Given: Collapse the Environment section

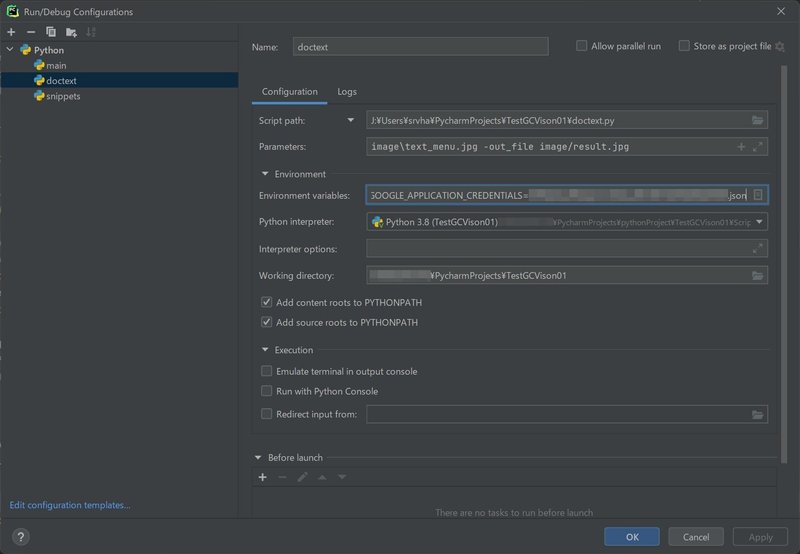Looking at the screenshot, I should (265, 174).
